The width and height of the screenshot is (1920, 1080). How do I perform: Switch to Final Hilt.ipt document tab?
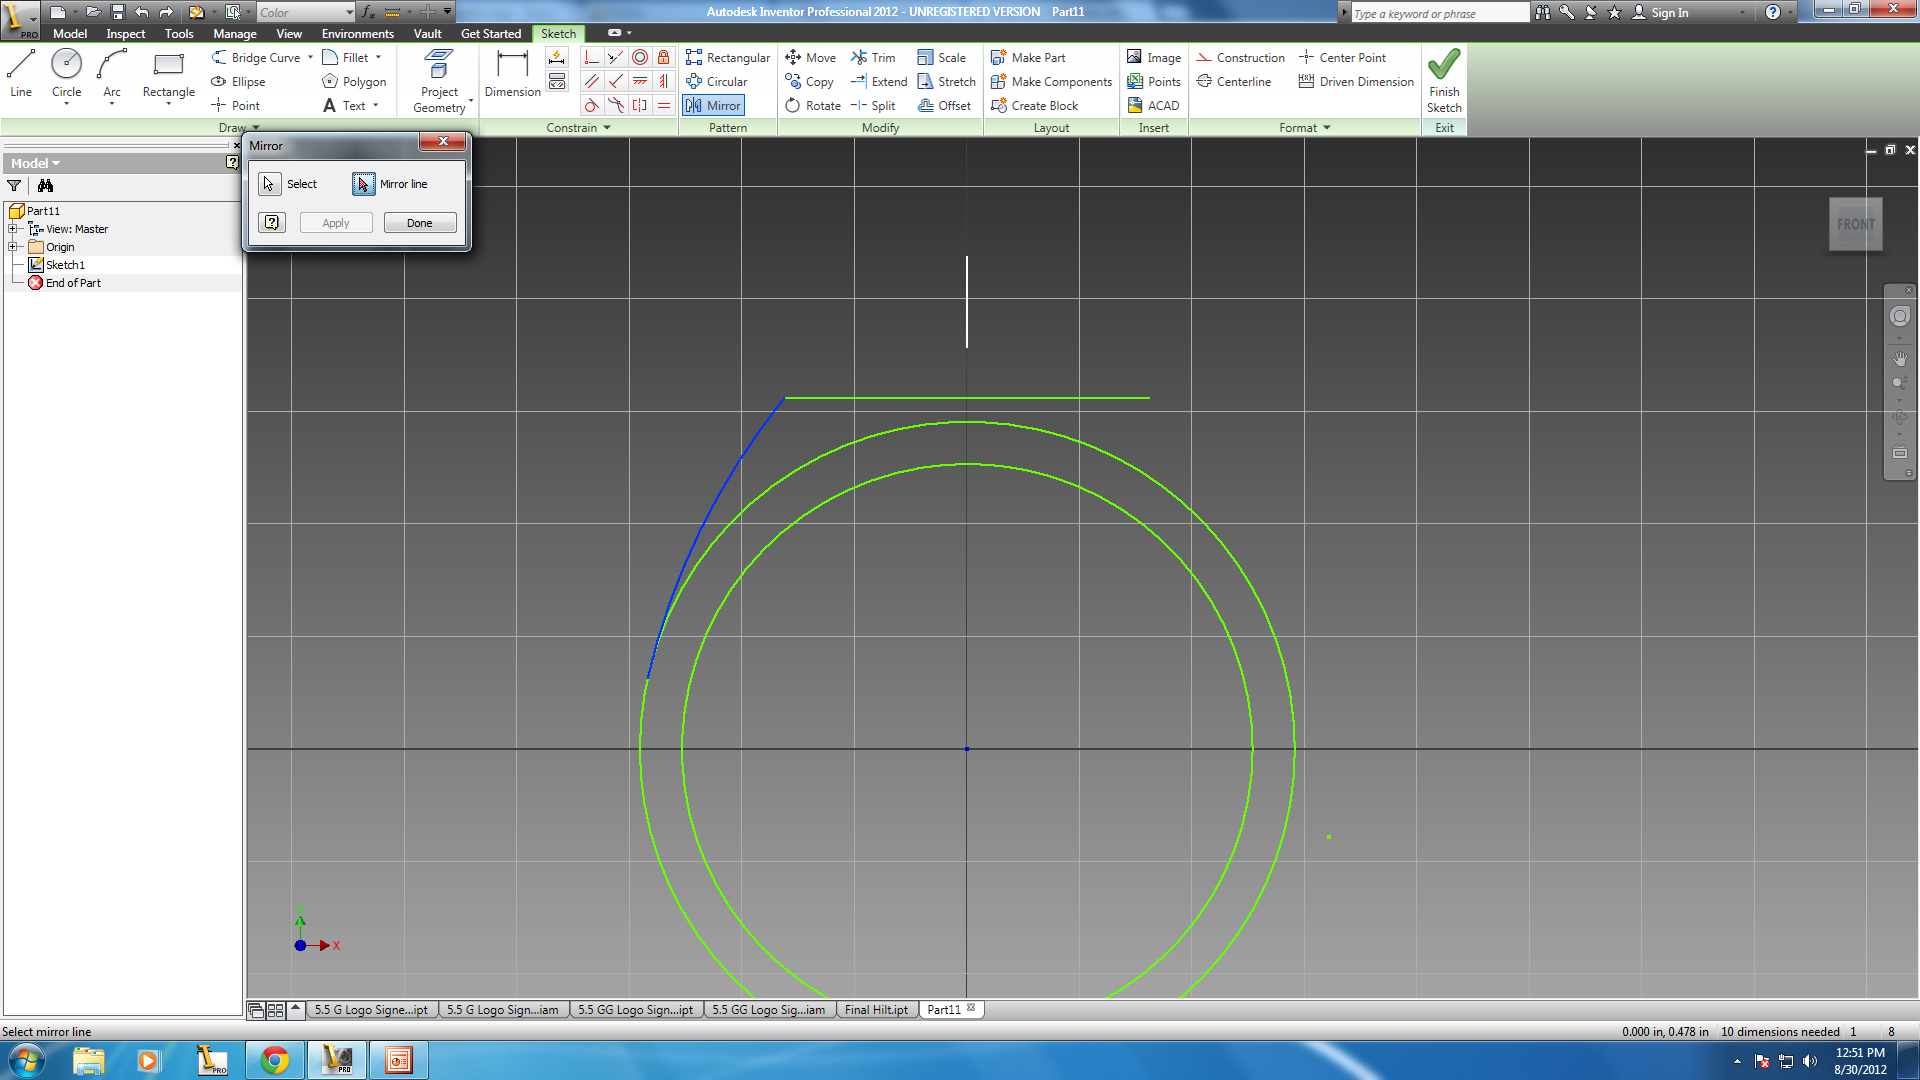coord(876,1010)
